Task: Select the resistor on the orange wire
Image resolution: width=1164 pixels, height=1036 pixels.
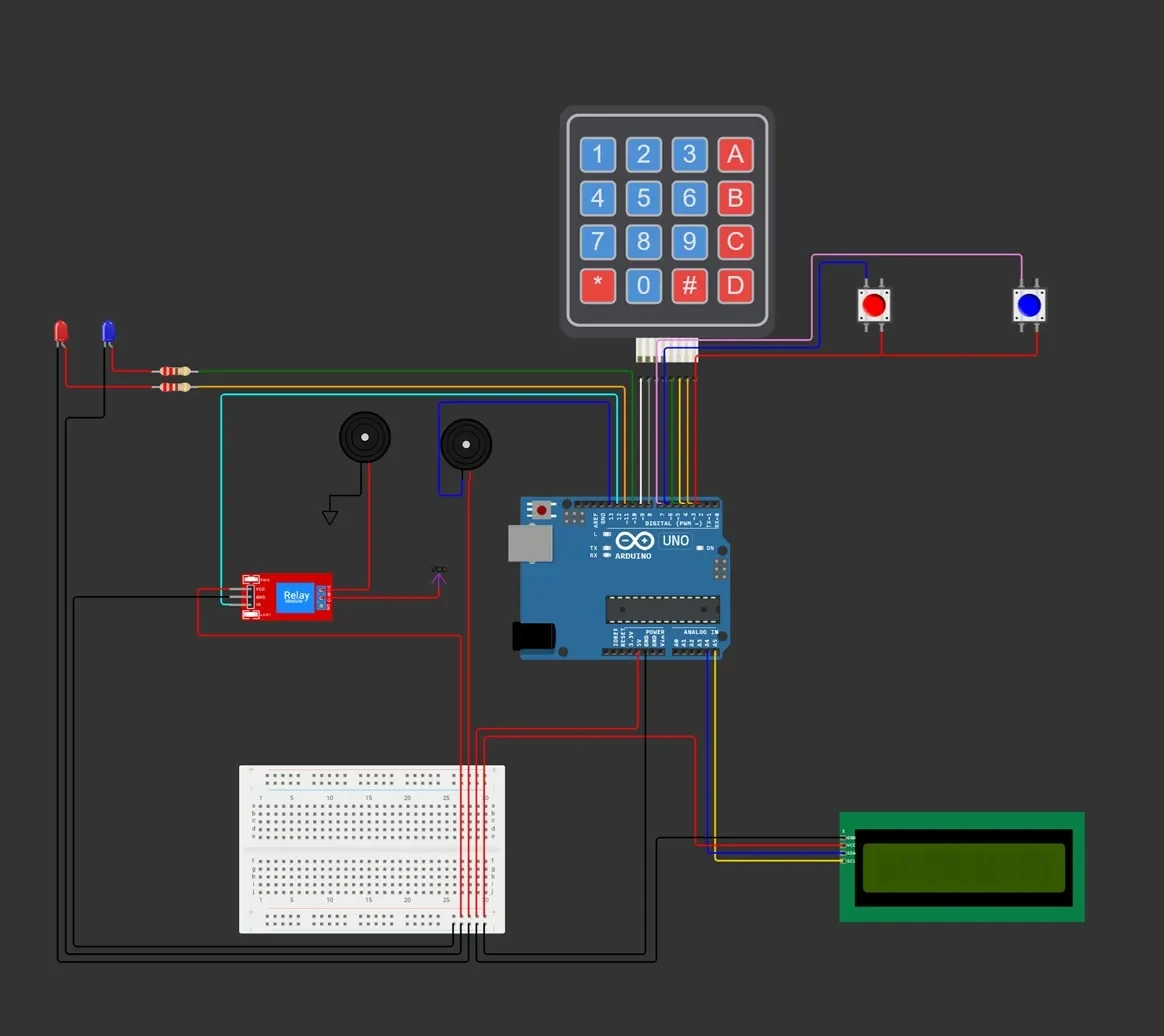Action: (x=175, y=387)
